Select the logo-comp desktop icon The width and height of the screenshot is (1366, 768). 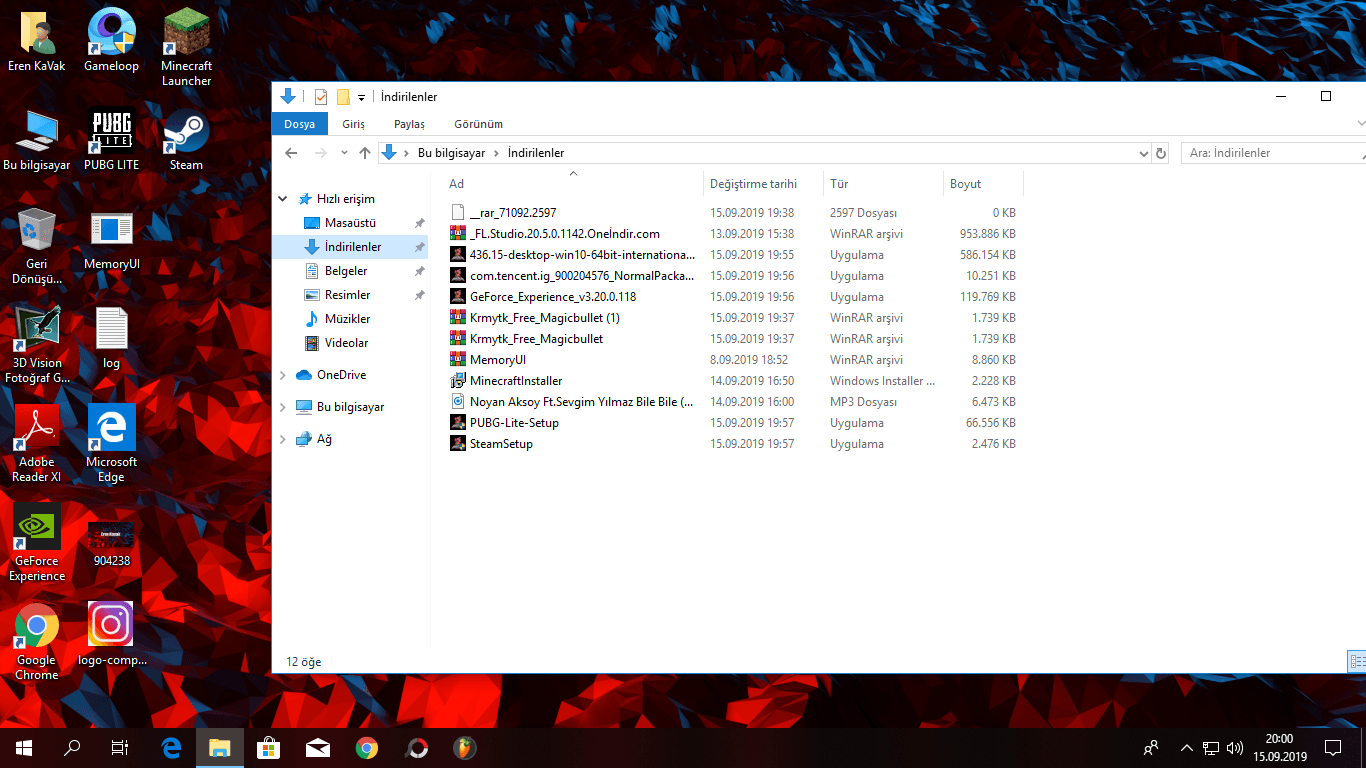(x=111, y=634)
